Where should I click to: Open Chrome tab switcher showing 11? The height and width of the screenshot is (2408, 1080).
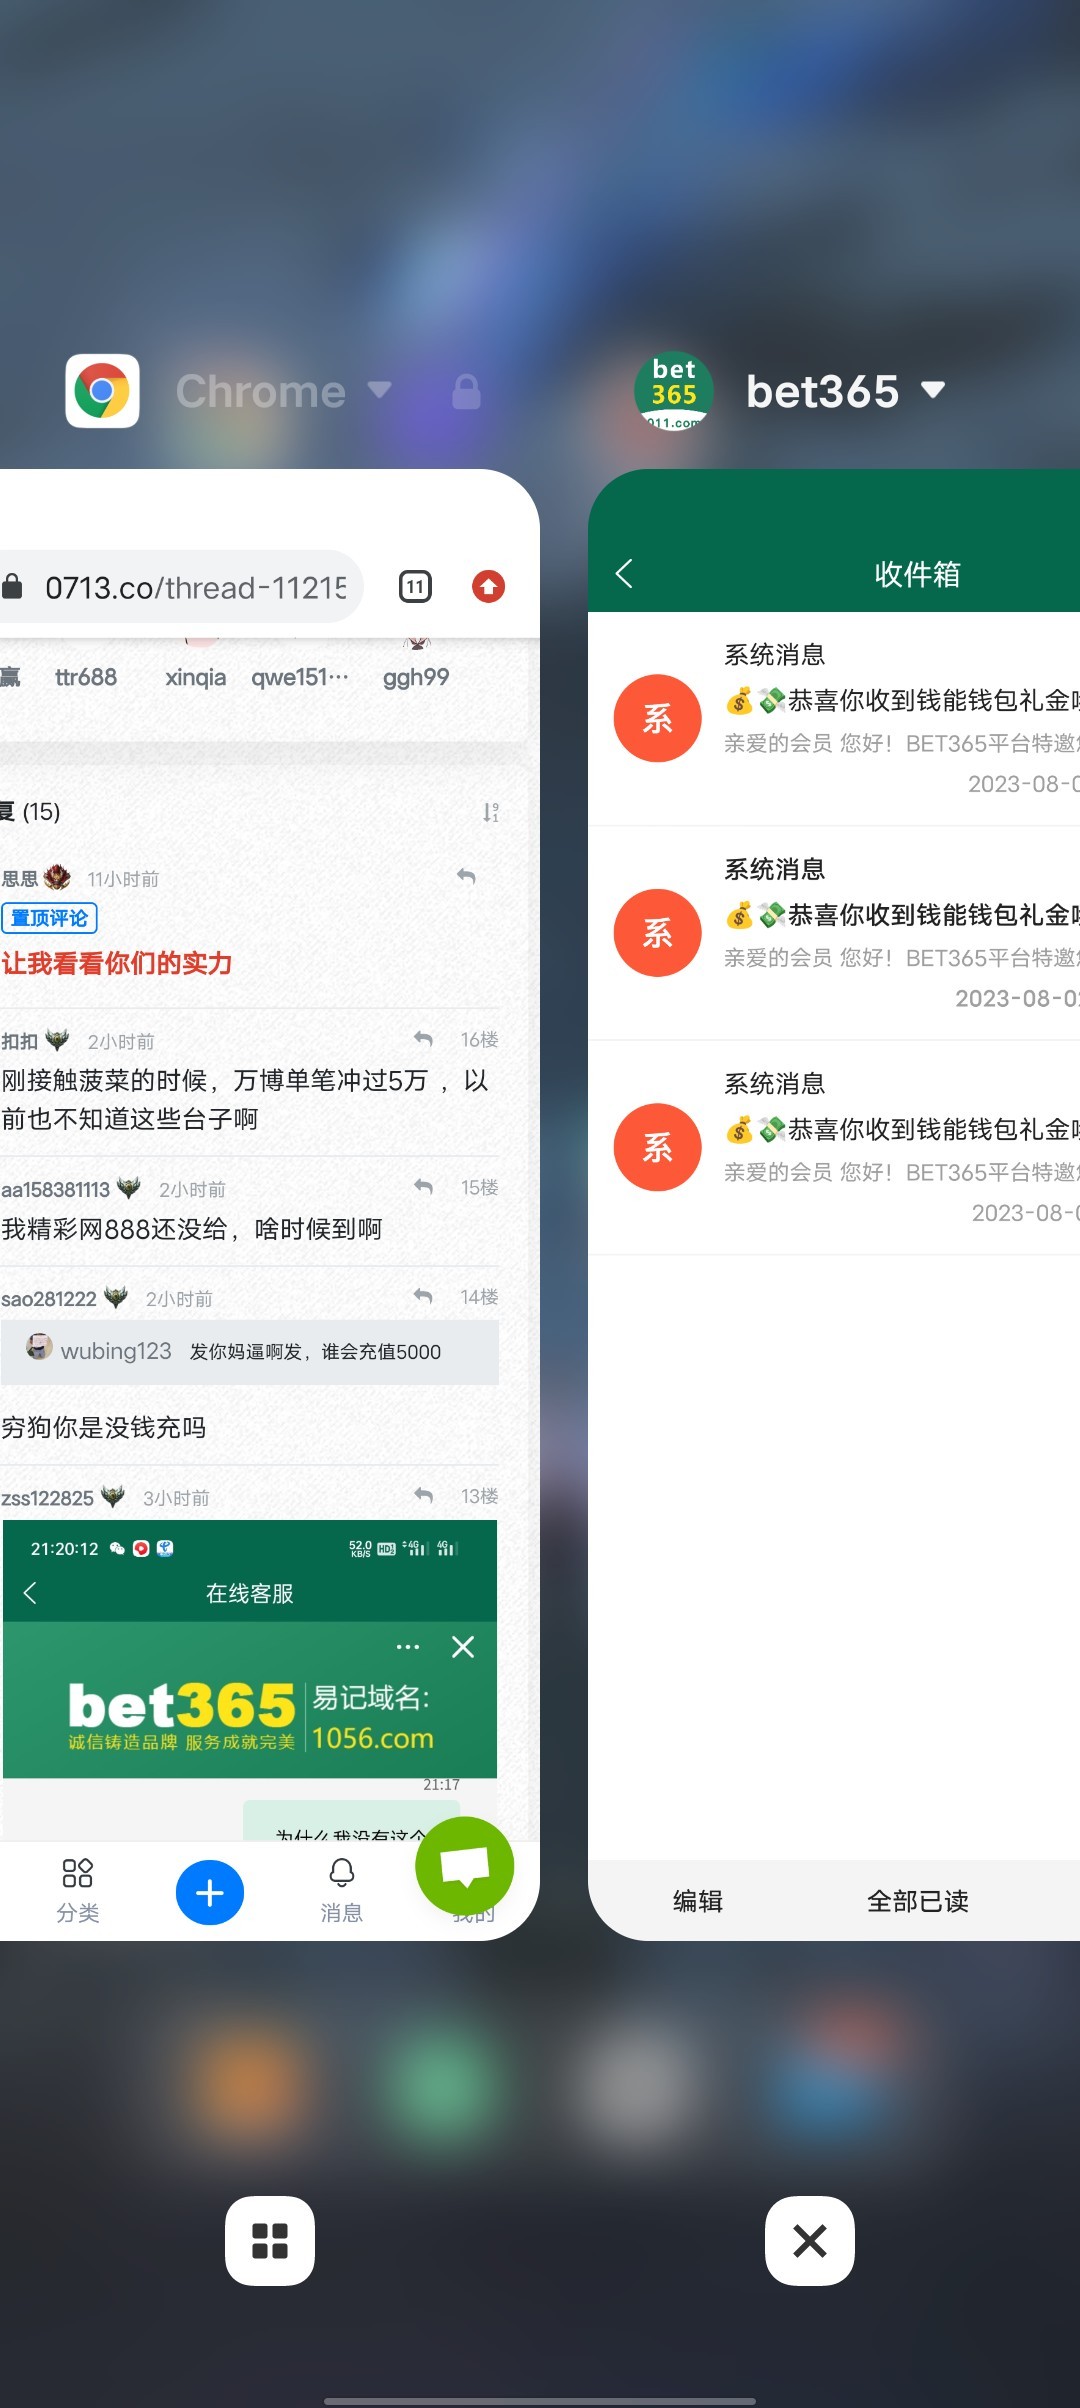[x=415, y=586]
